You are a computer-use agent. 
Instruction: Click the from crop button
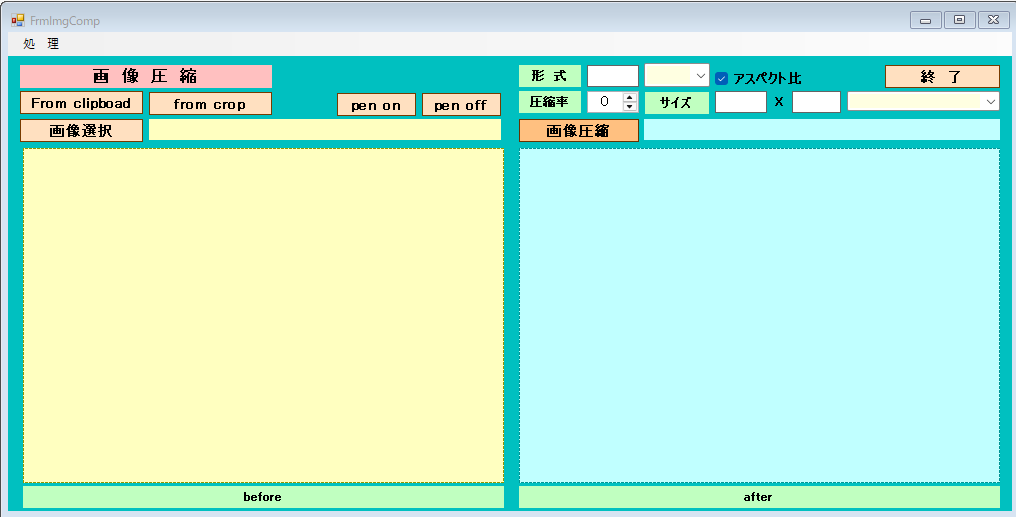click(210, 103)
